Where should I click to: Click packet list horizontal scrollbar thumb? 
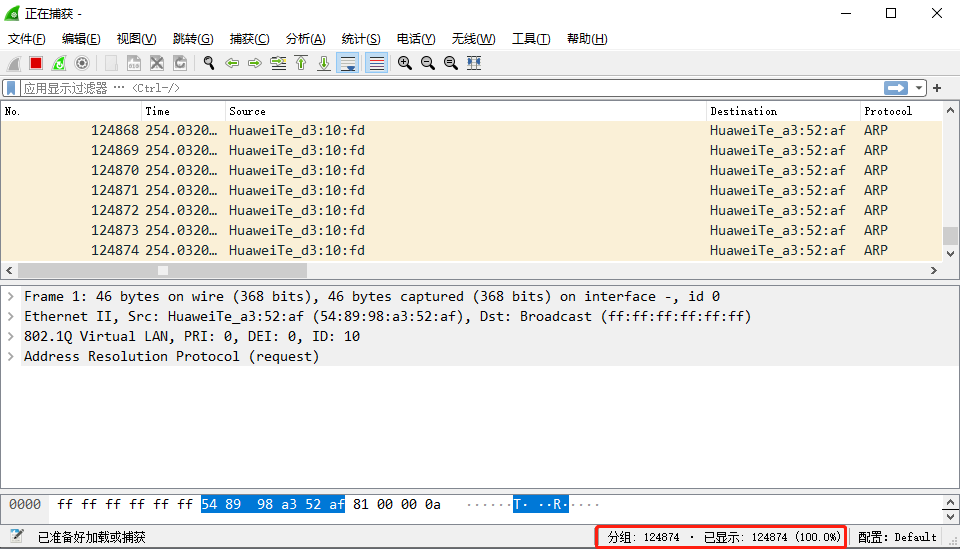tap(162, 271)
